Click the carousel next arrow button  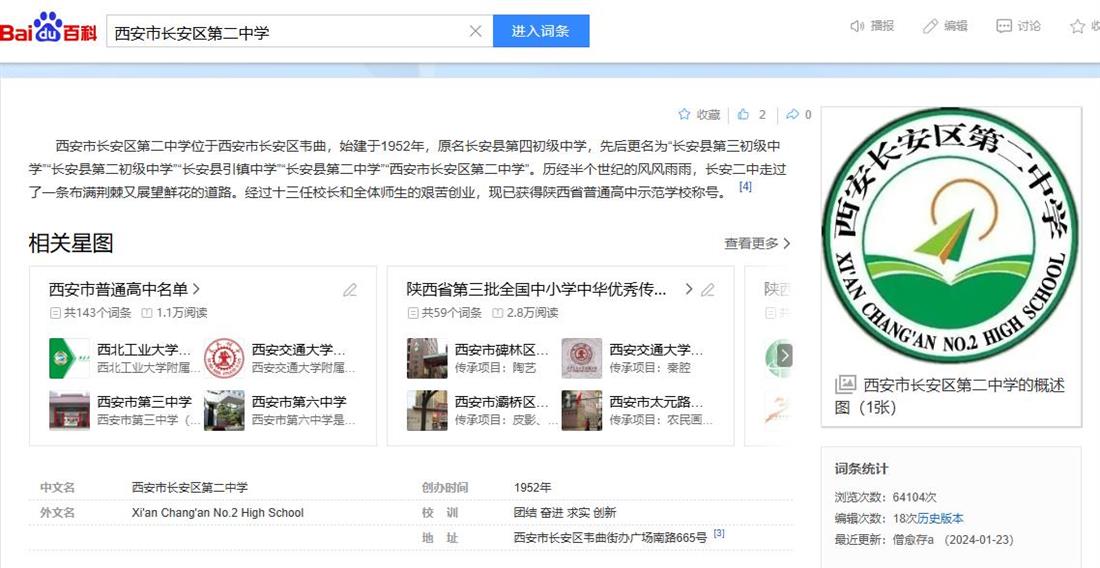784,356
